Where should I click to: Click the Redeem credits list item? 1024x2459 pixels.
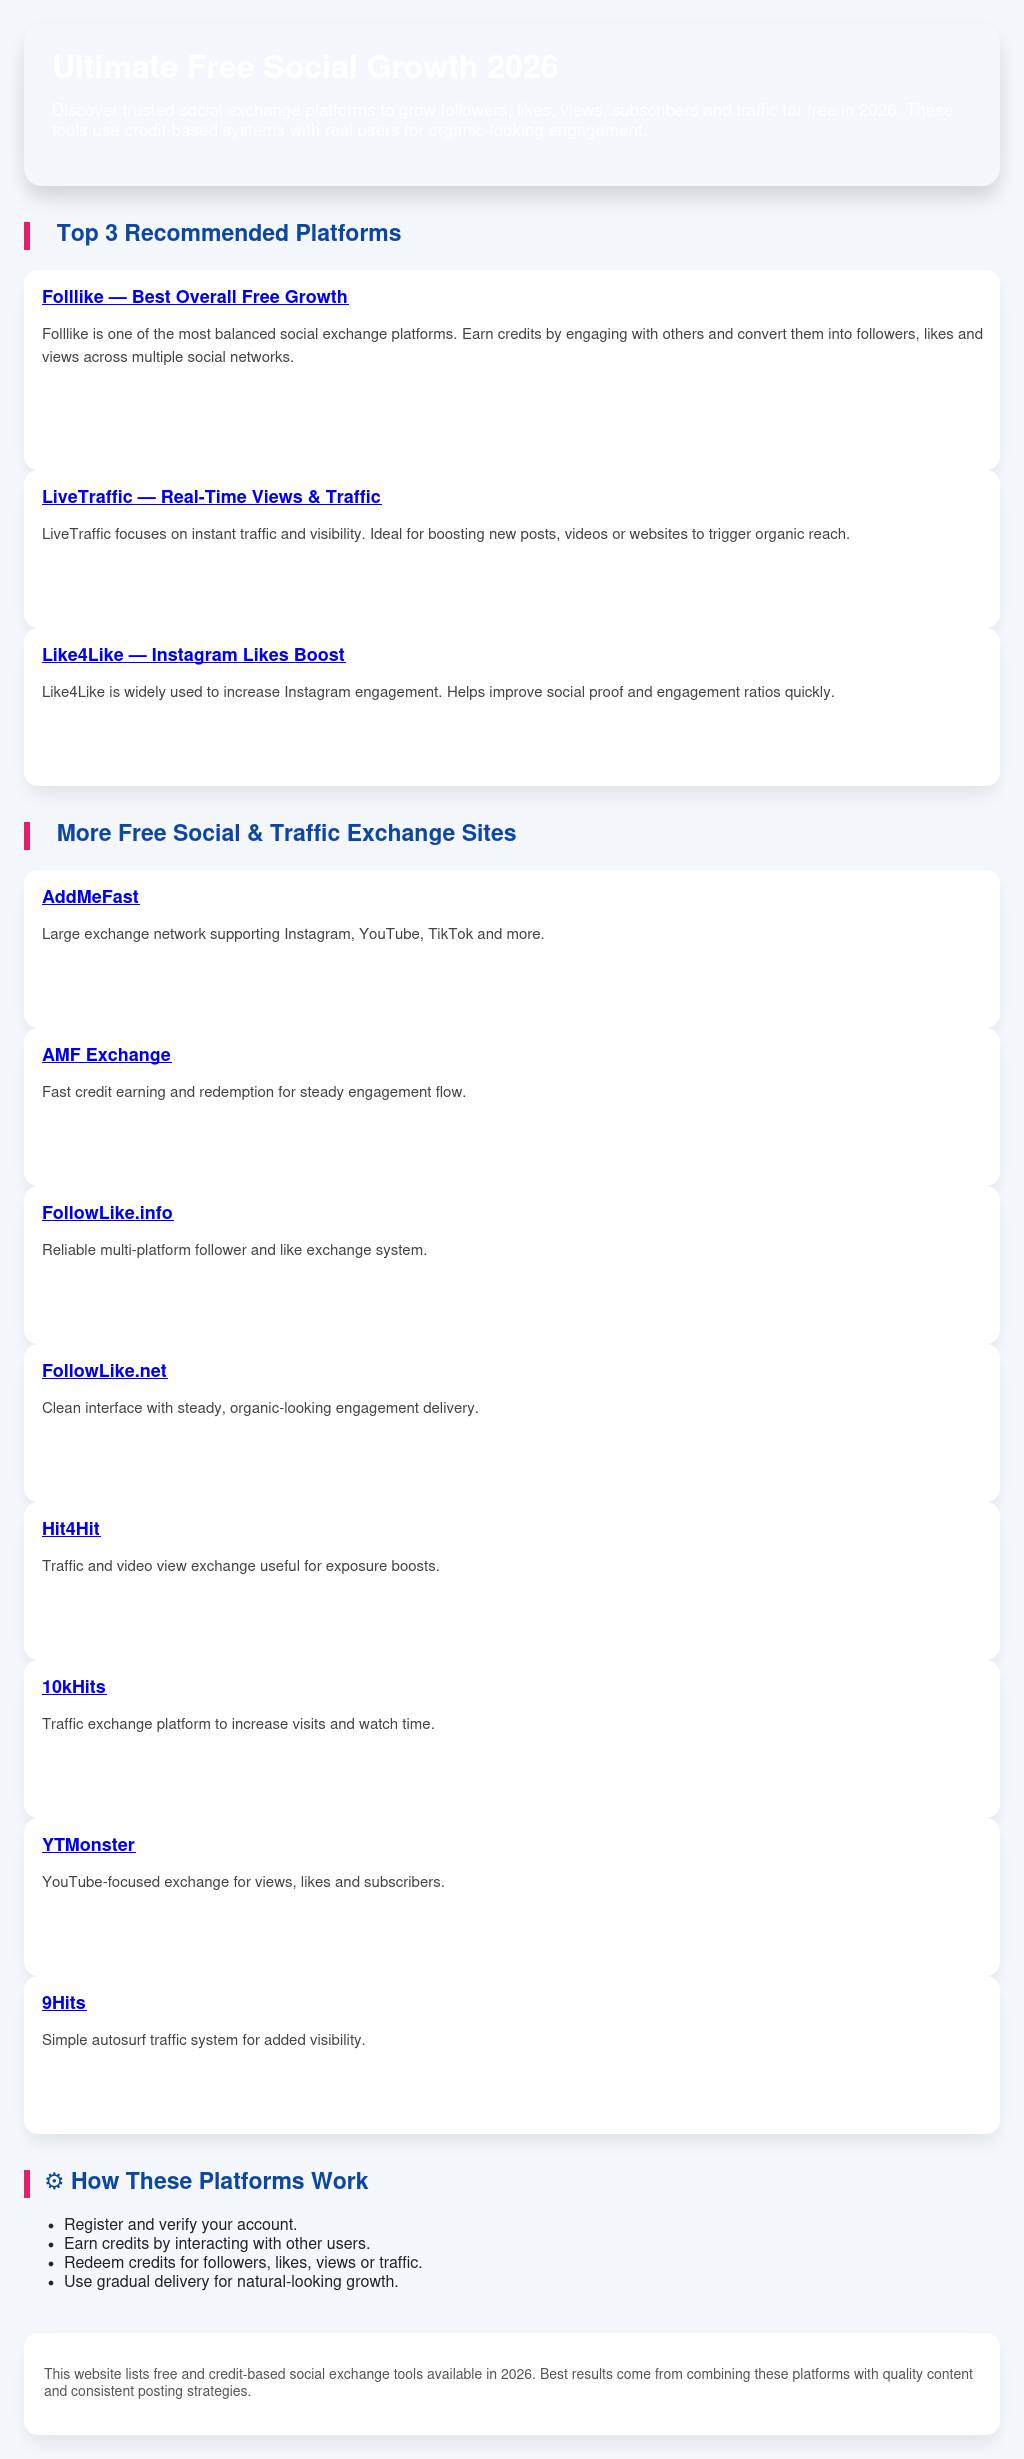point(242,2262)
